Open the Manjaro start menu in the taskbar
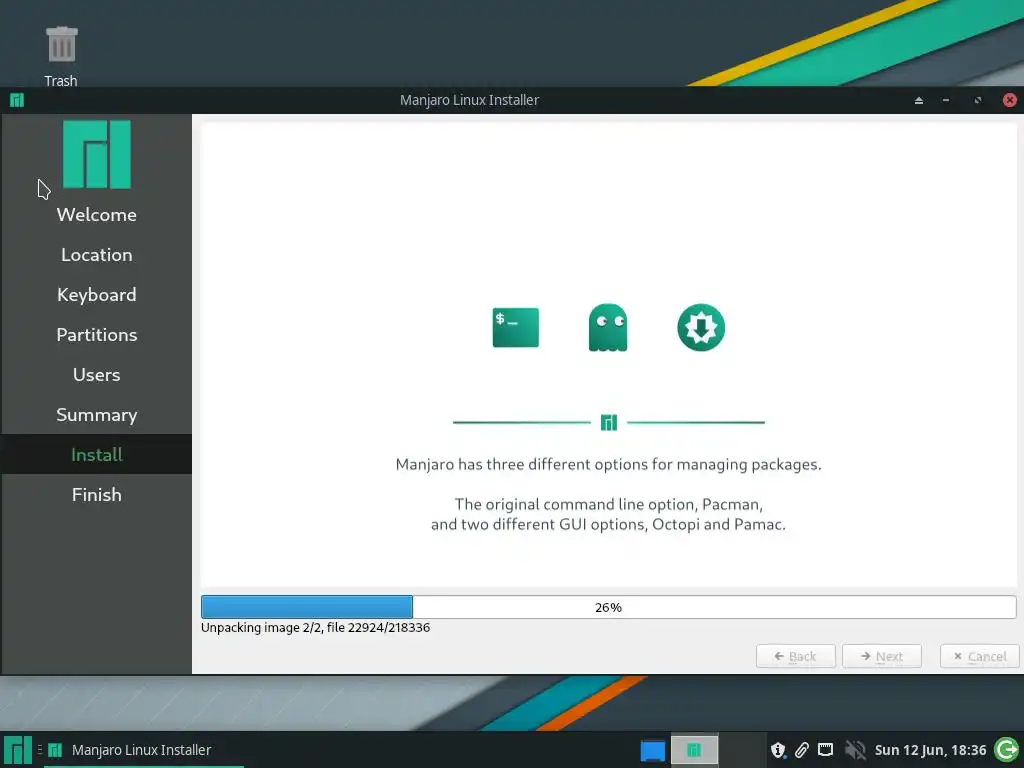Screen dimensions: 1024x768 (18, 750)
